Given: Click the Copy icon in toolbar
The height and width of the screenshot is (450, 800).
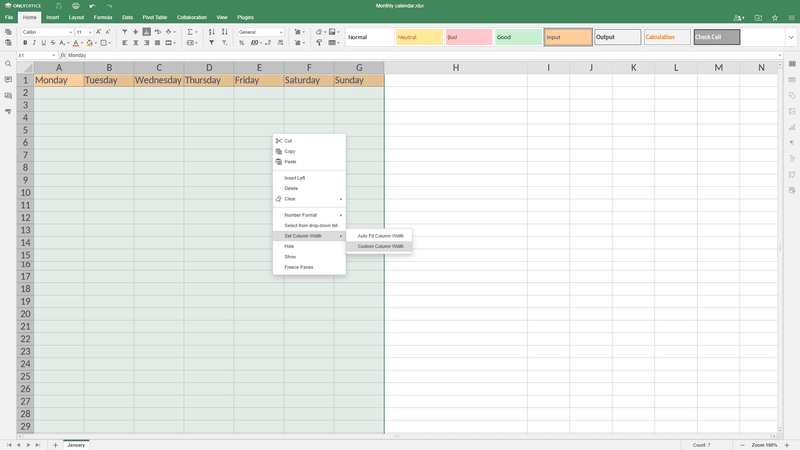Looking at the screenshot, I should click(x=8, y=32).
